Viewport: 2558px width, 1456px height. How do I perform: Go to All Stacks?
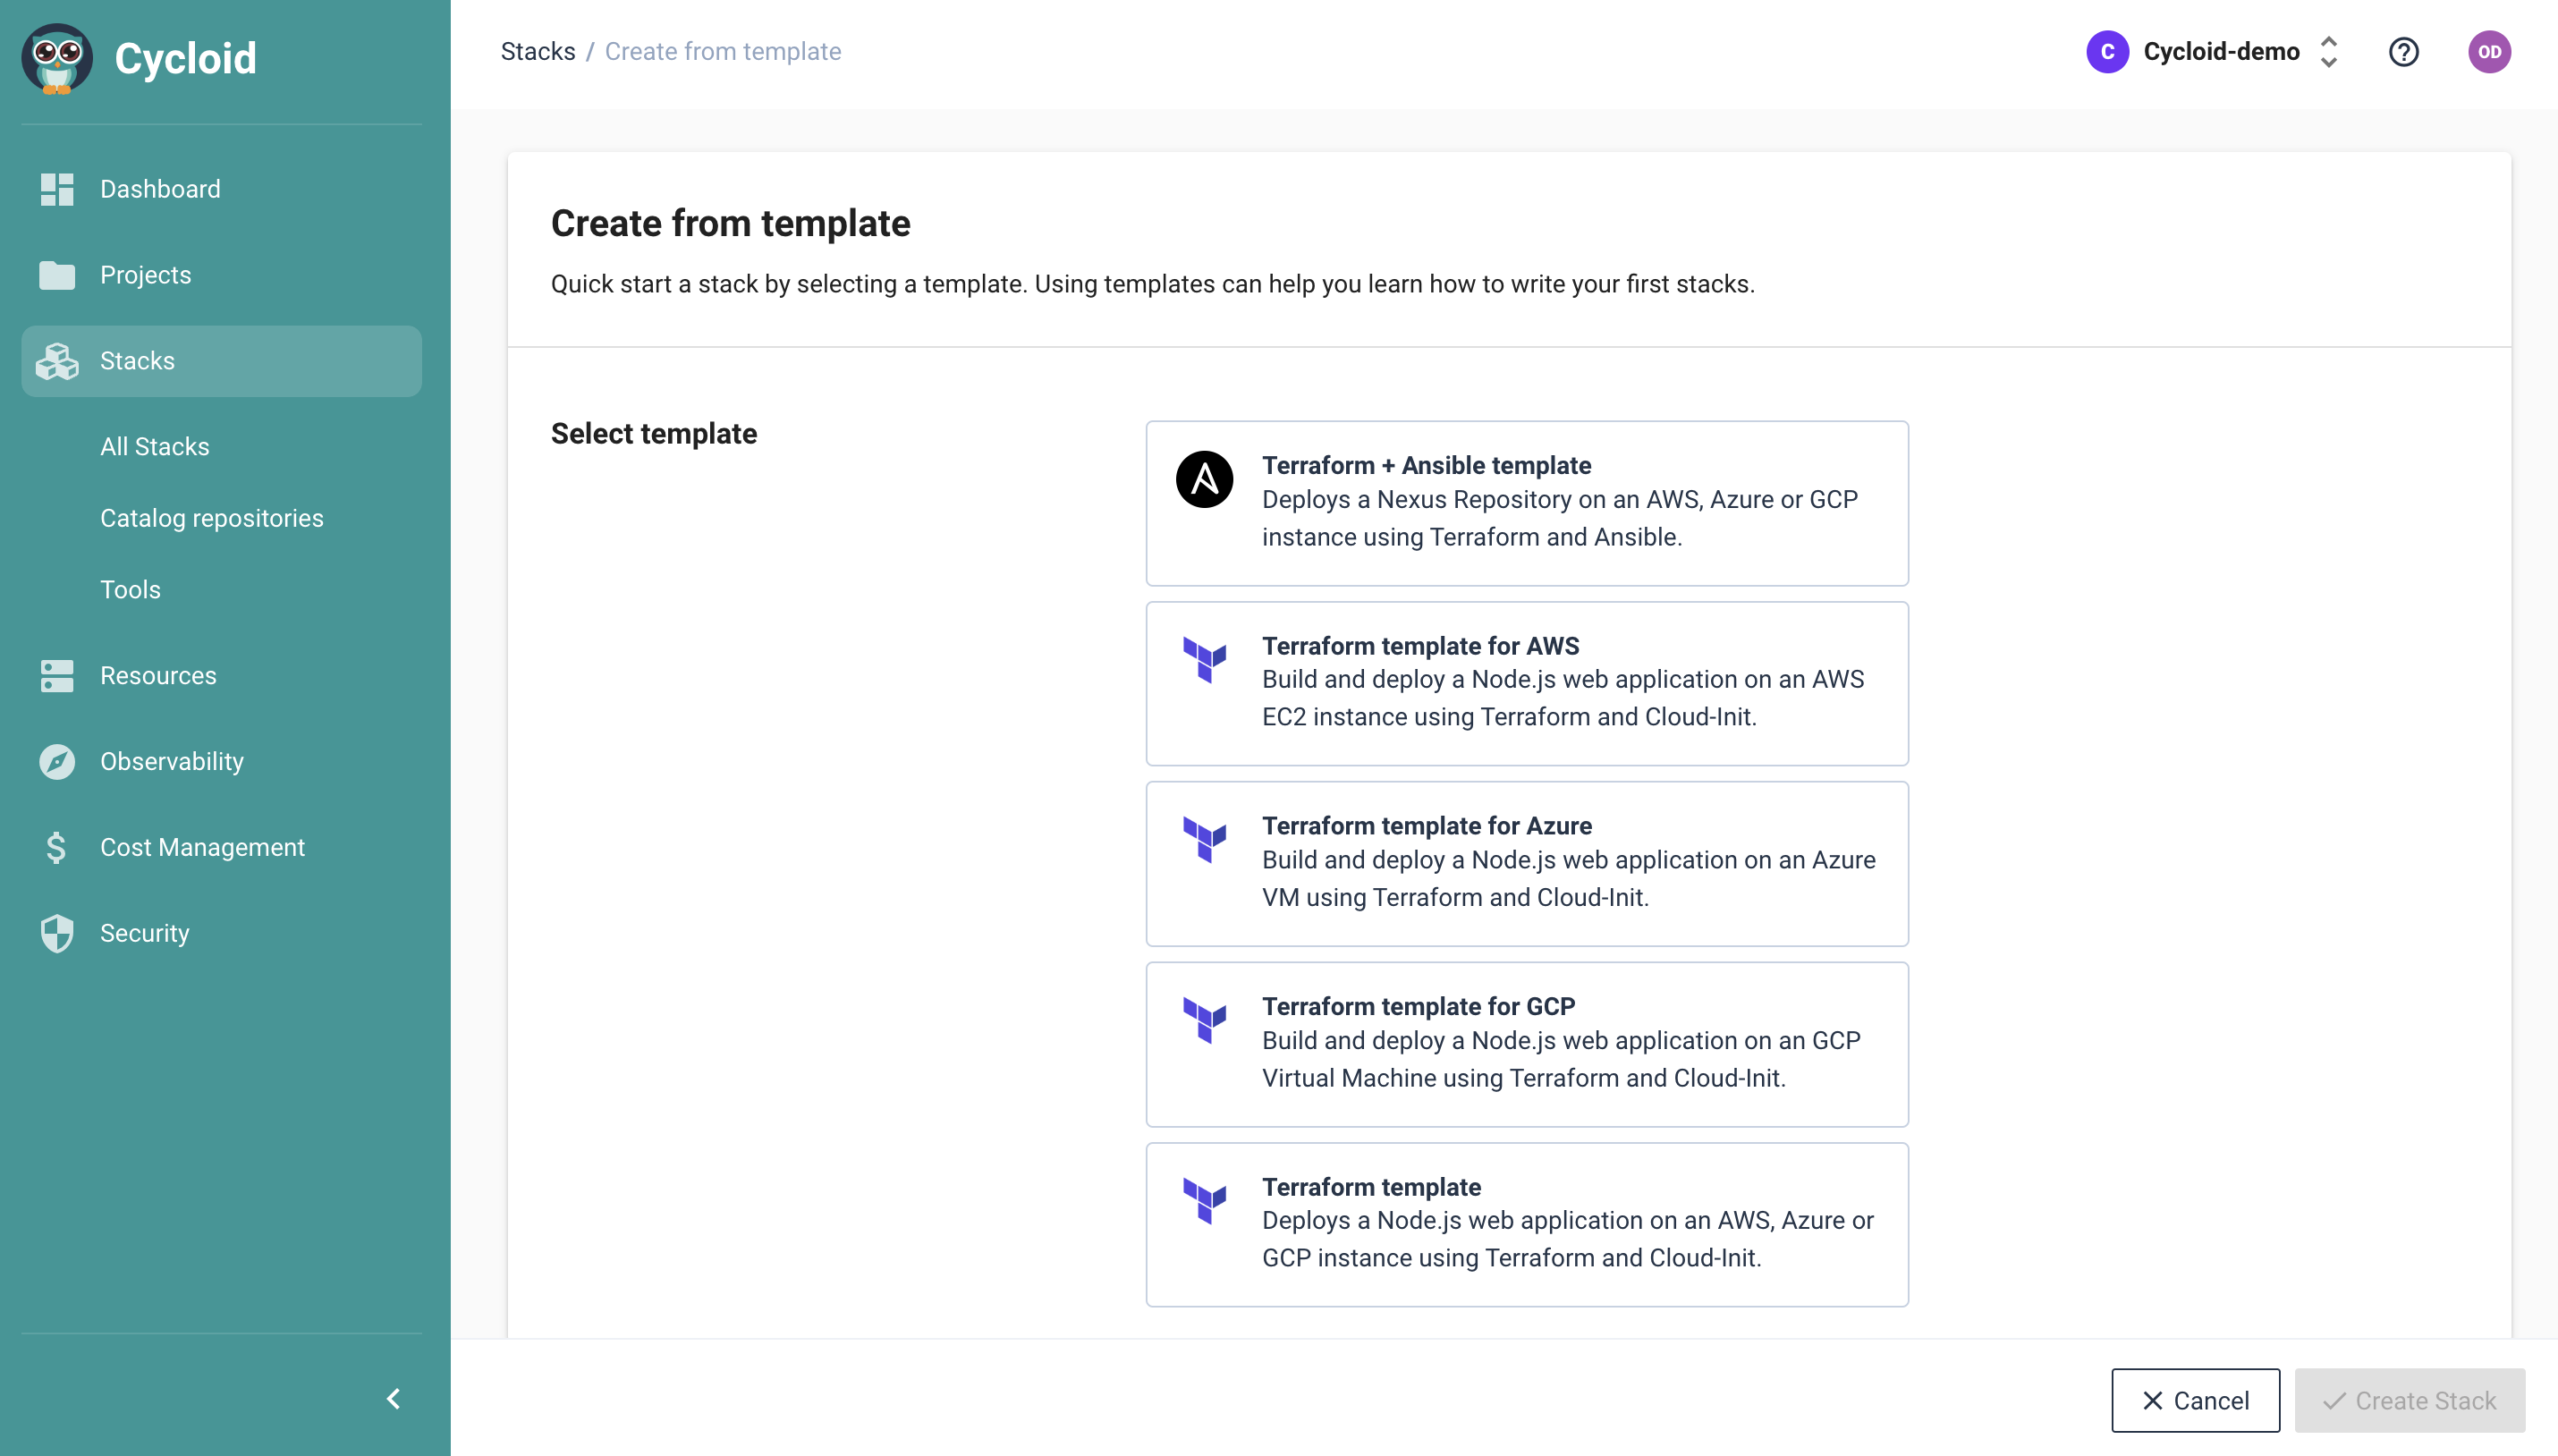(155, 447)
